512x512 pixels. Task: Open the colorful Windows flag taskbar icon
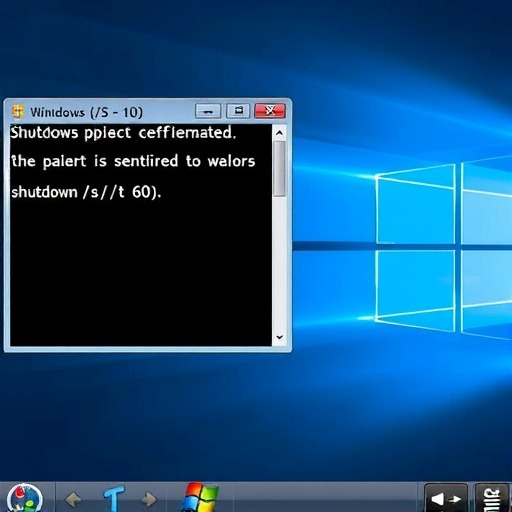coord(201,497)
